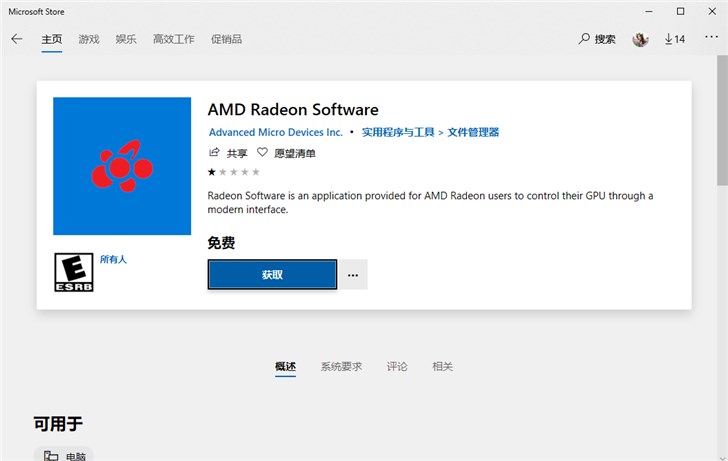Image resolution: width=728 pixels, height=461 pixels.
Task: Open downloads and updates (14)
Action: [674, 39]
